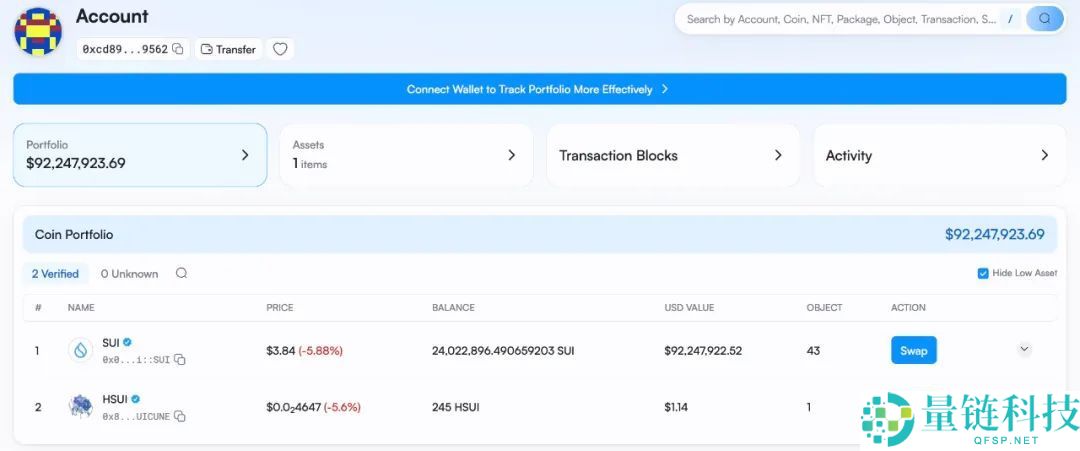Click the SUI verified badge

[127, 342]
